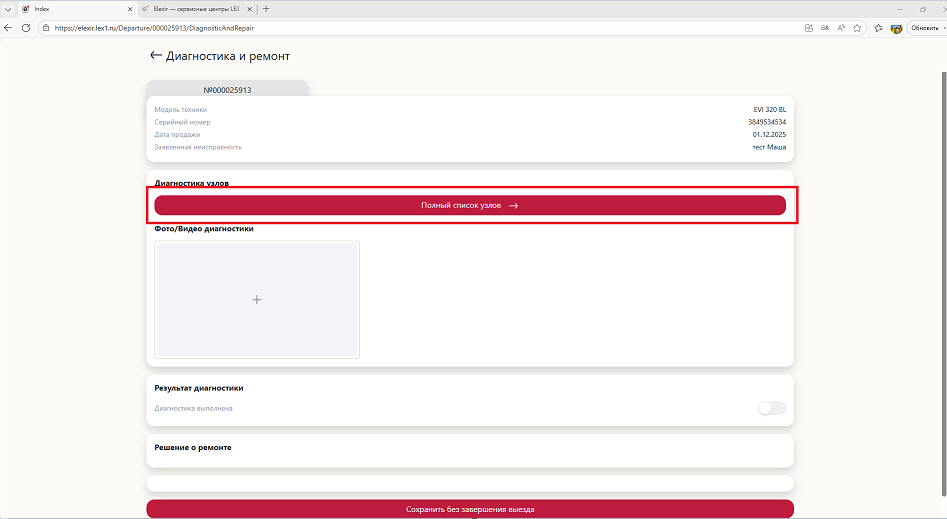Open the apps icon in address bar

(x=808, y=28)
